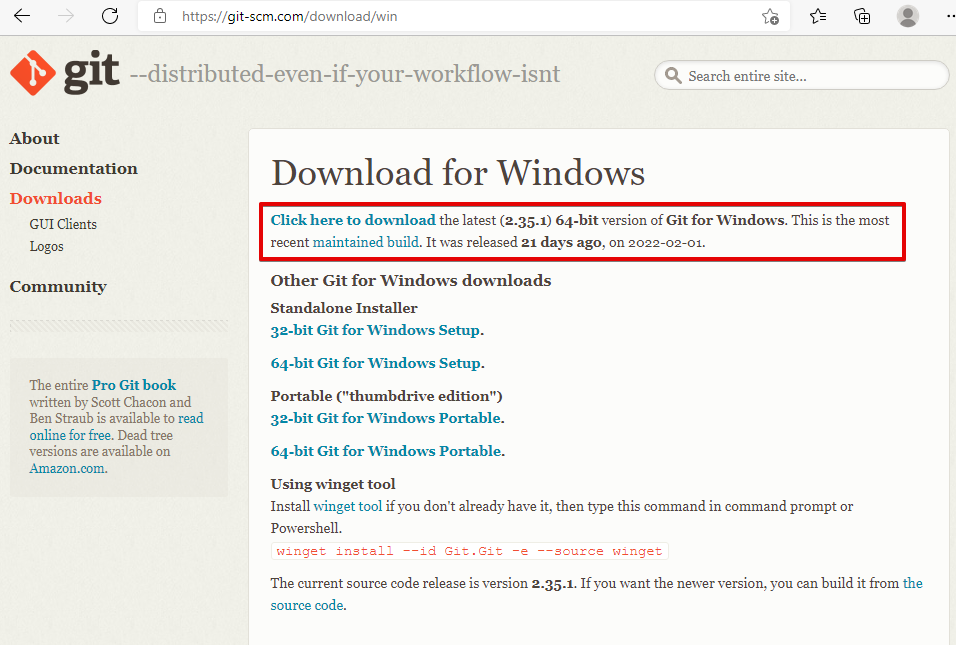Image resolution: width=956 pixels, height=645 pixels.
Task: Open the 'winget tool' link
Action: 348,506
